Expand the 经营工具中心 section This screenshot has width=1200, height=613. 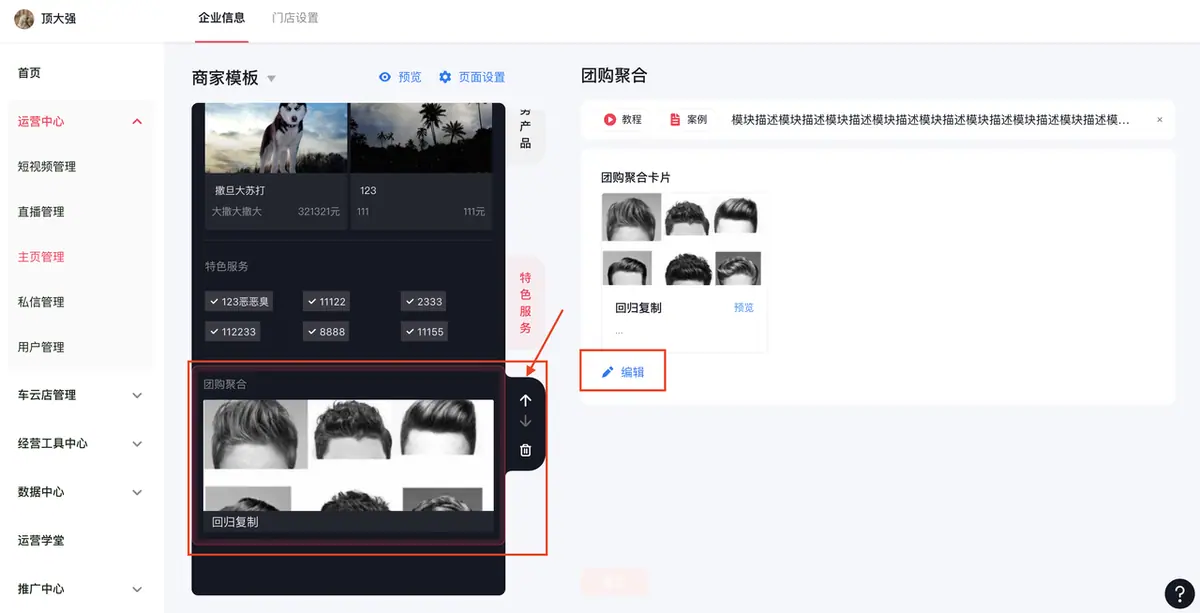pyautogui.click(x=137, y=444)
